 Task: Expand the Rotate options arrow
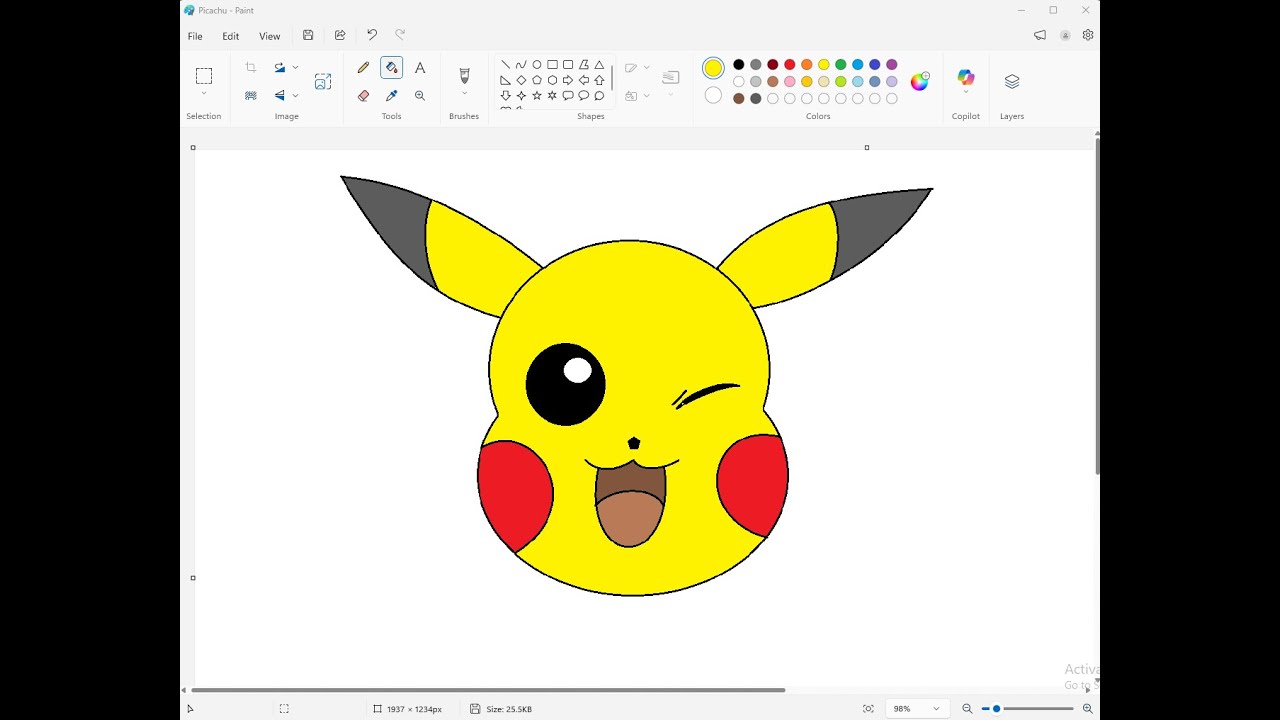click(296, 68)
